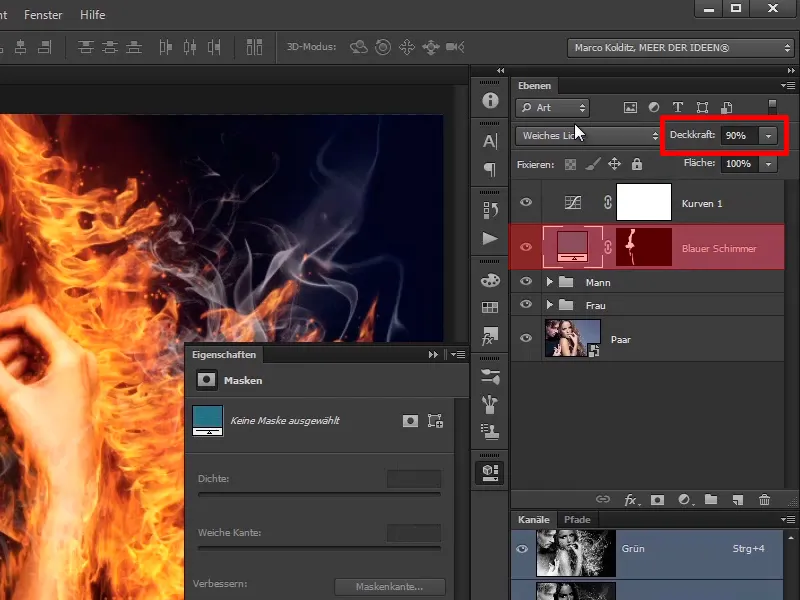This screenshot has height=600, width=800.
Task: Toggle layer filtering switch on
Action: tap(772, 106)
